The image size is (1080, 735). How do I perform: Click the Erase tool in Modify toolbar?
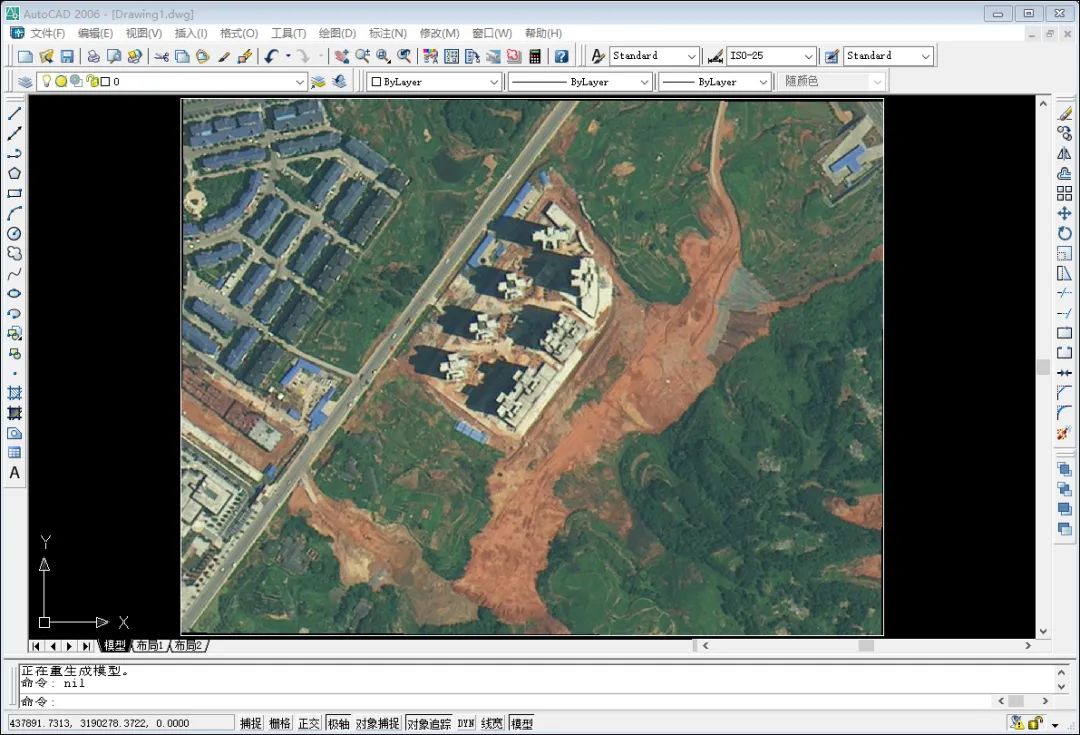[1064, 114]
